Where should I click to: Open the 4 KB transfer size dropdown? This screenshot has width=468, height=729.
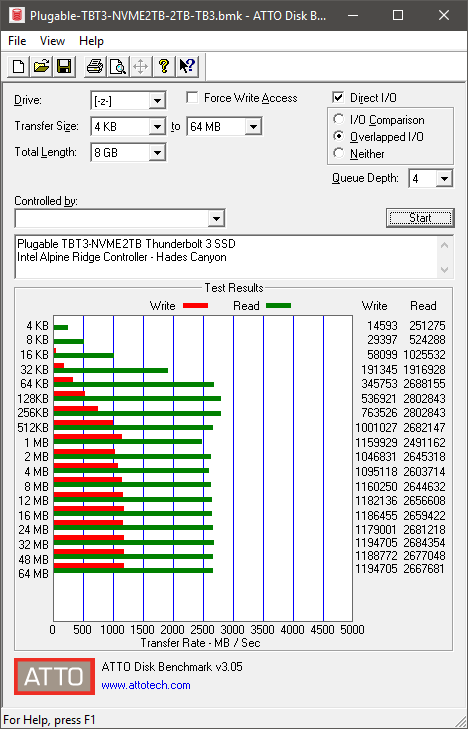(x=158, y=126)
